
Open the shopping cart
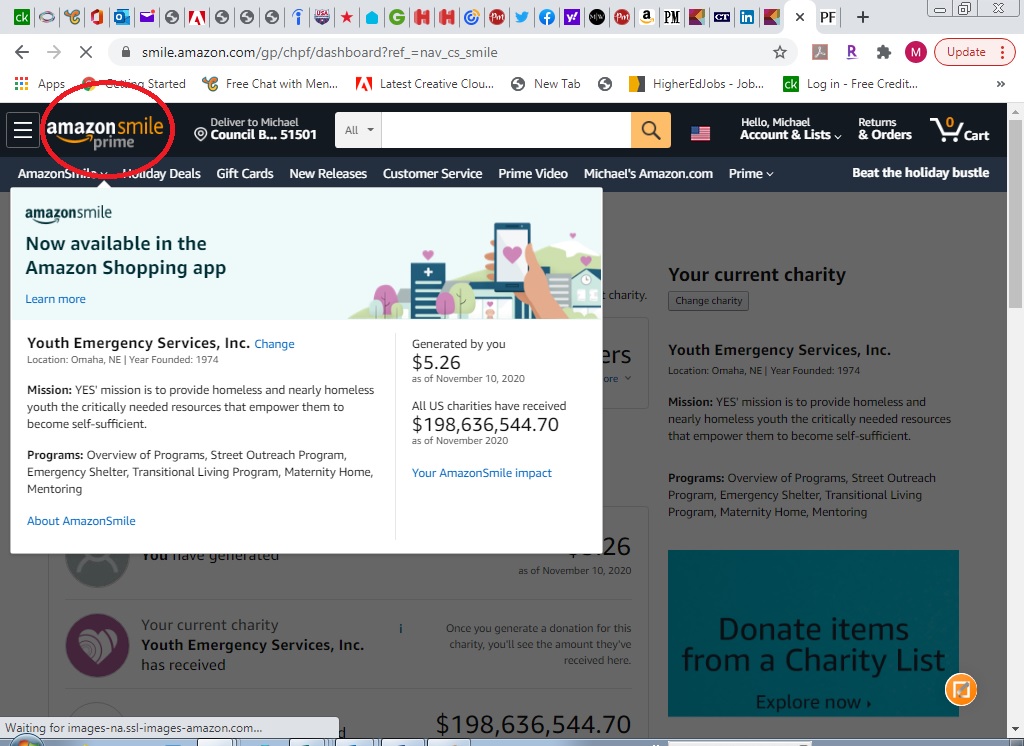click(x=959, y=130)
